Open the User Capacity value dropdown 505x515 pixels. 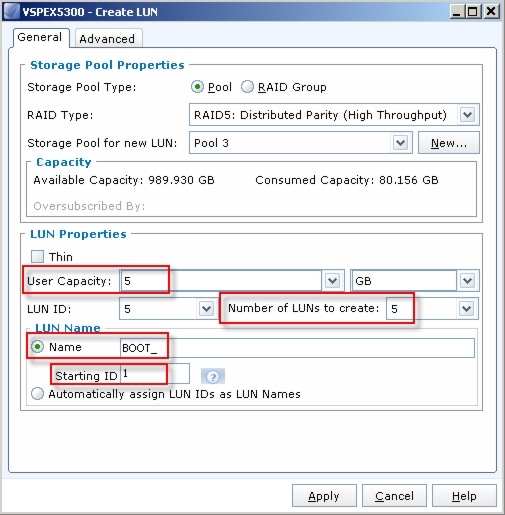coord(332,281)
